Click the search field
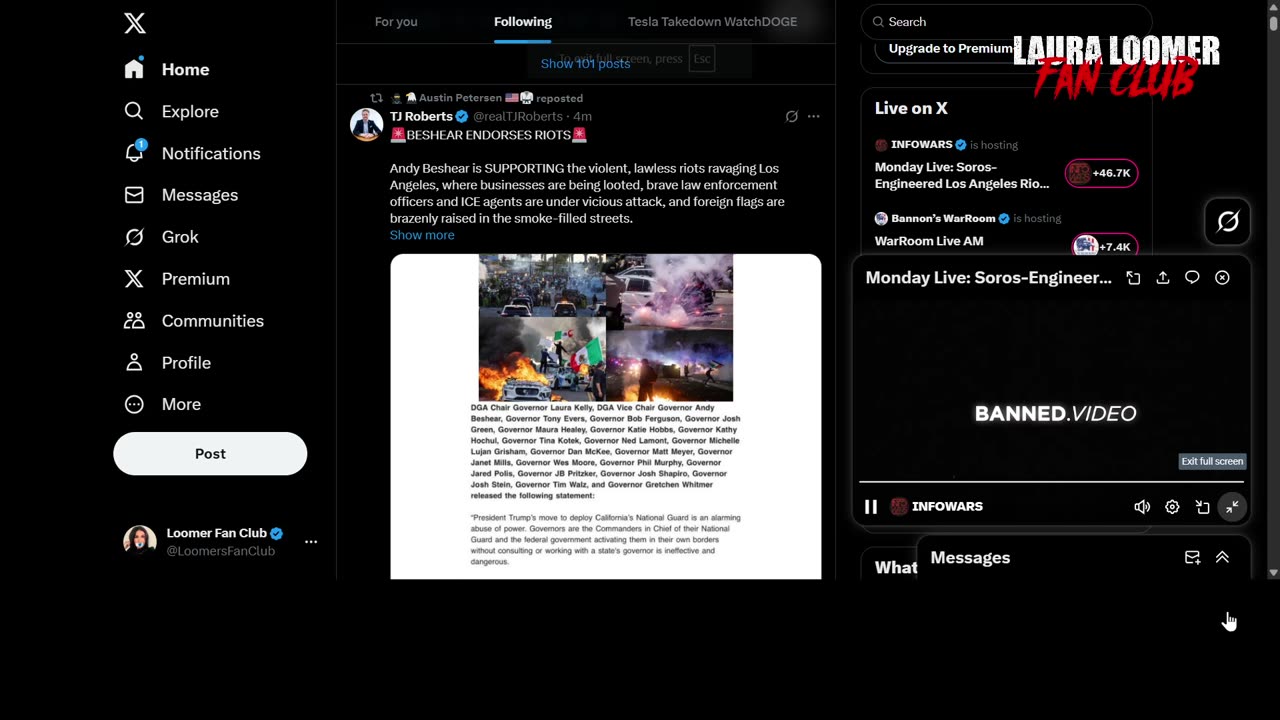 1006,22
